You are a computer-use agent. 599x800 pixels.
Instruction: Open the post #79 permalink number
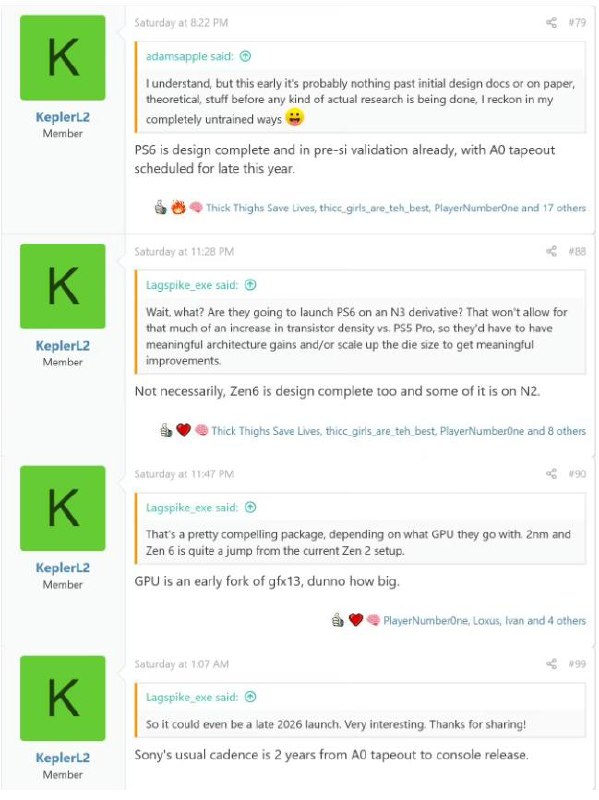[x=577, y=22]
